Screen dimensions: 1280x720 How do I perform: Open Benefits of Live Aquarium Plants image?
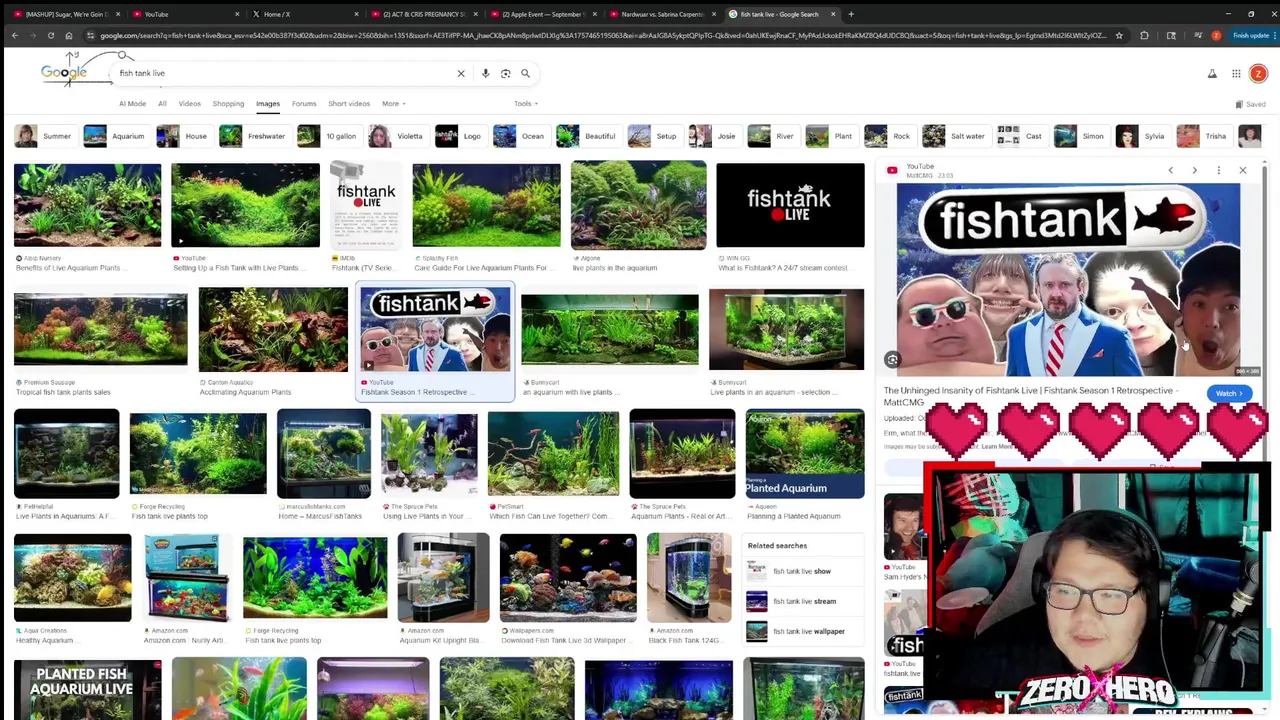[x=87, y=205]
